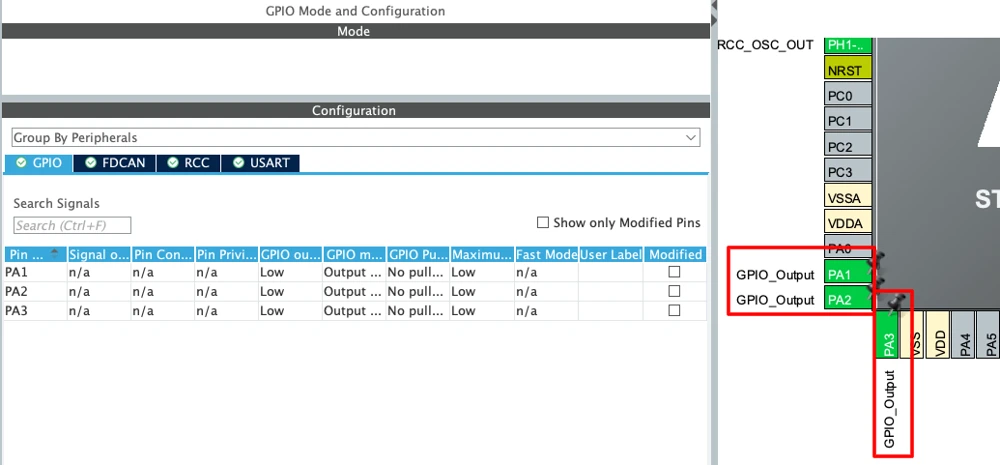Click the PC3 pin on chip

tap(848, 172)
